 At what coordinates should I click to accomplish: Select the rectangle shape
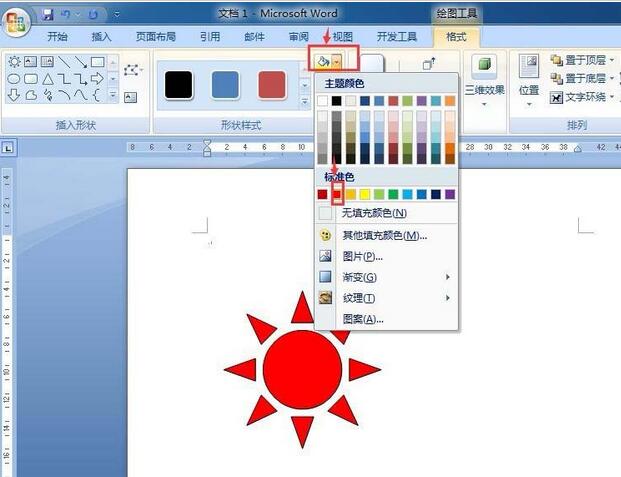click(x=97, y=62)
